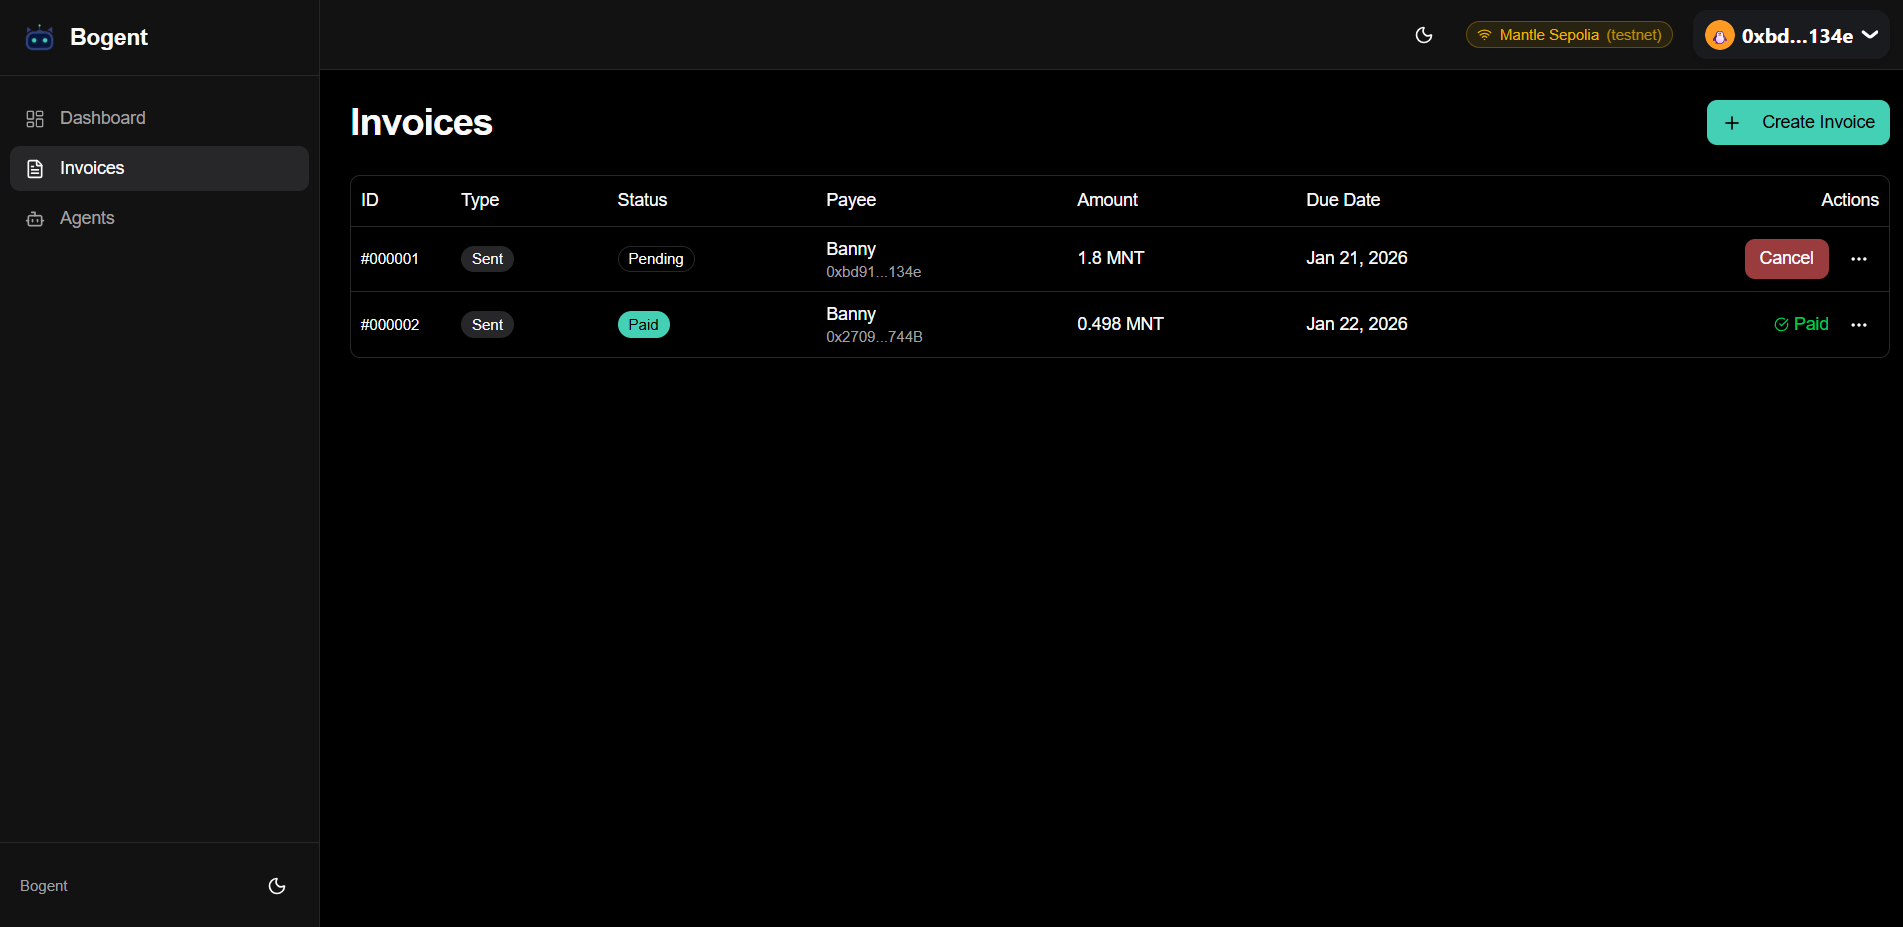Viewport: 1903px width, 927px height.
Task: Toggle theme using sidebar footer moon icon
Action: point(277,886)
